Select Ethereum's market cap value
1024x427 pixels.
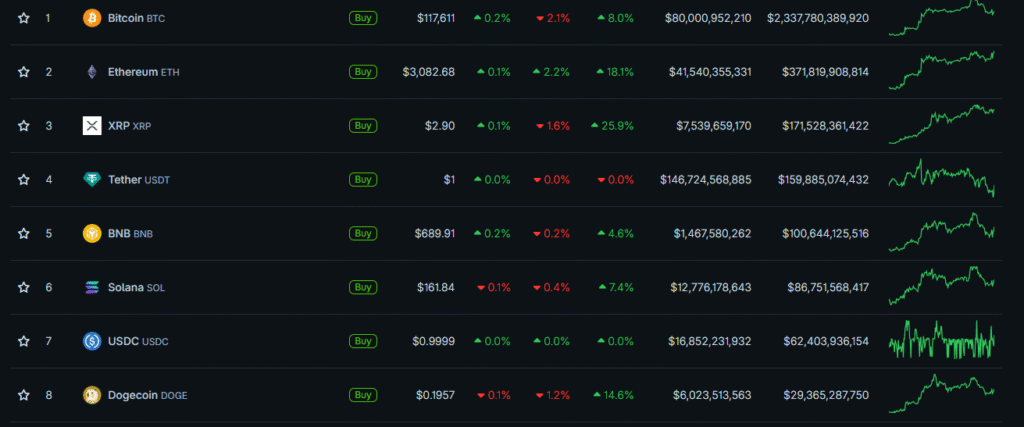coord(817,72)
